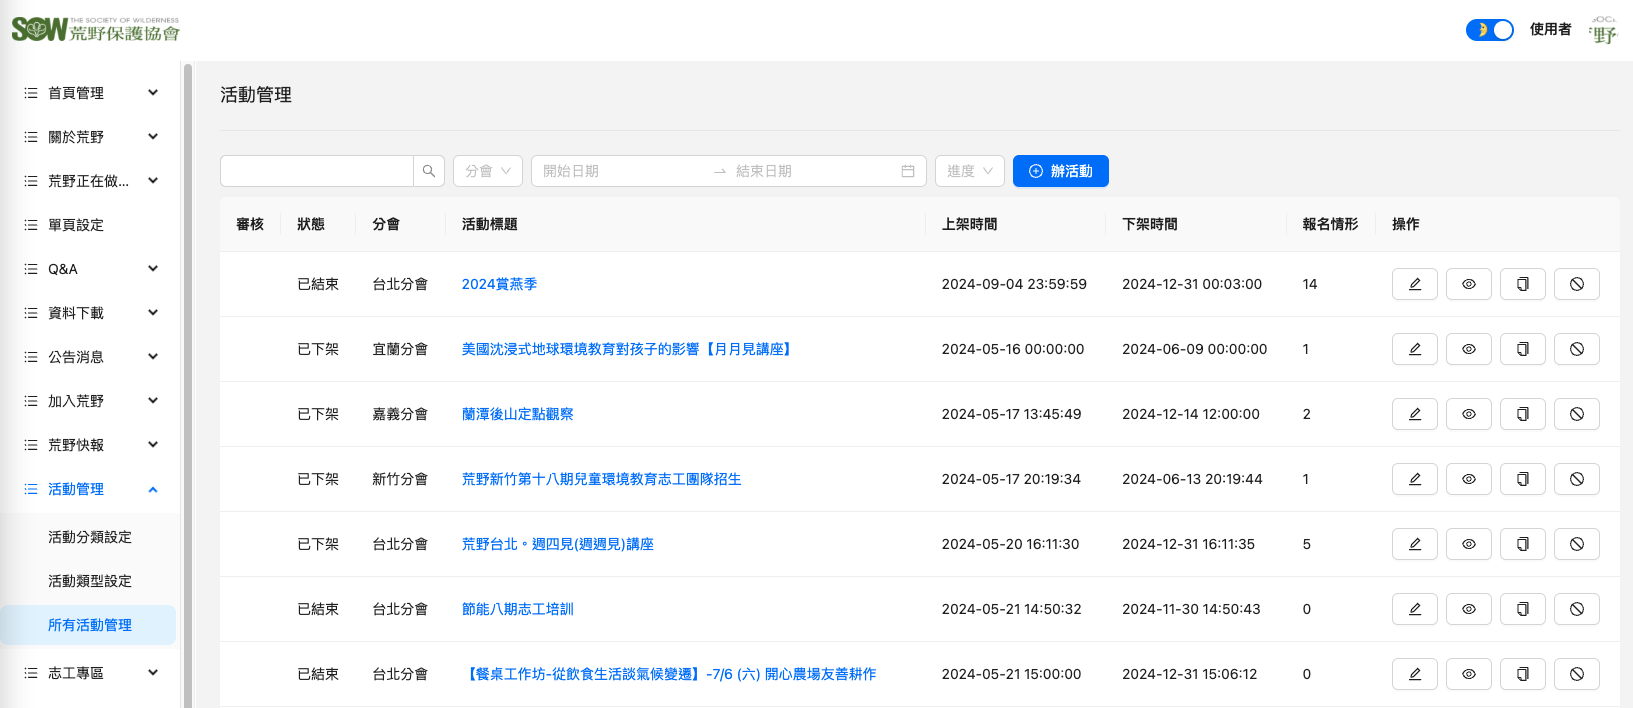Screen dimensions: 1633x708
Task: Click the ban icon for 荒野新竹第十八期 row
Action: click(x=1576, y=479)
